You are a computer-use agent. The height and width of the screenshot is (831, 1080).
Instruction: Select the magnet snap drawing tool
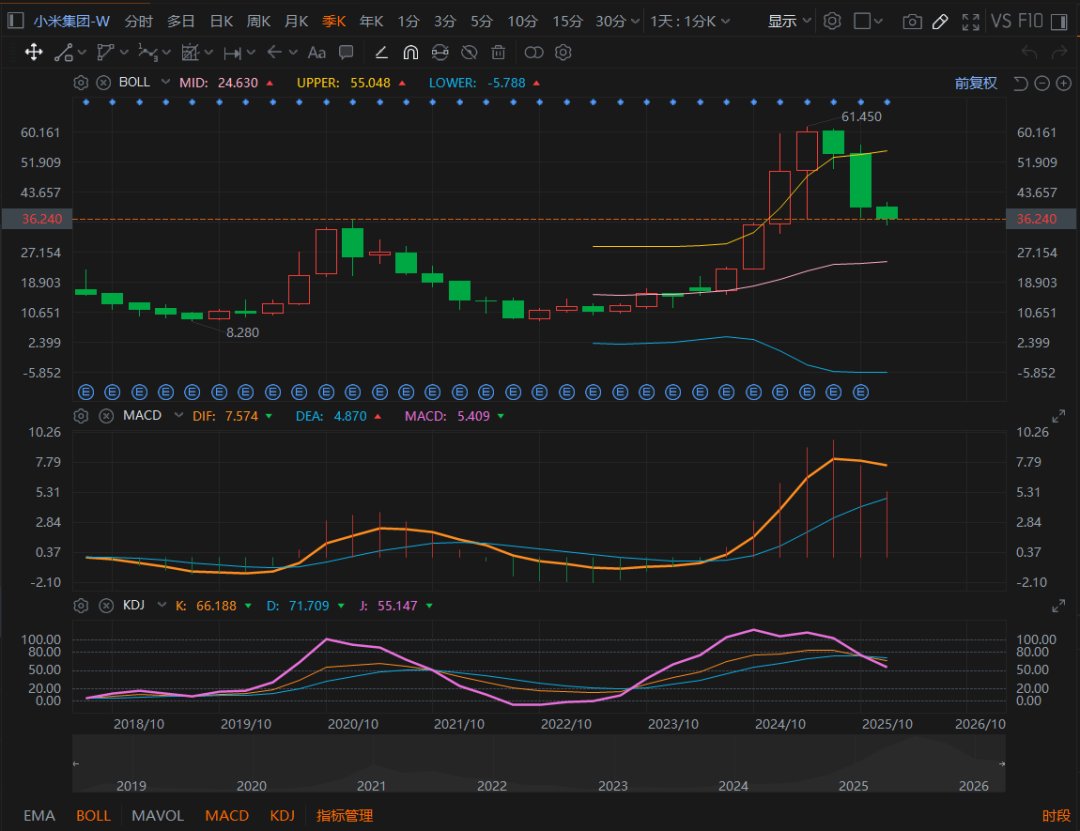pyautogui.click(x=410, y=53)
